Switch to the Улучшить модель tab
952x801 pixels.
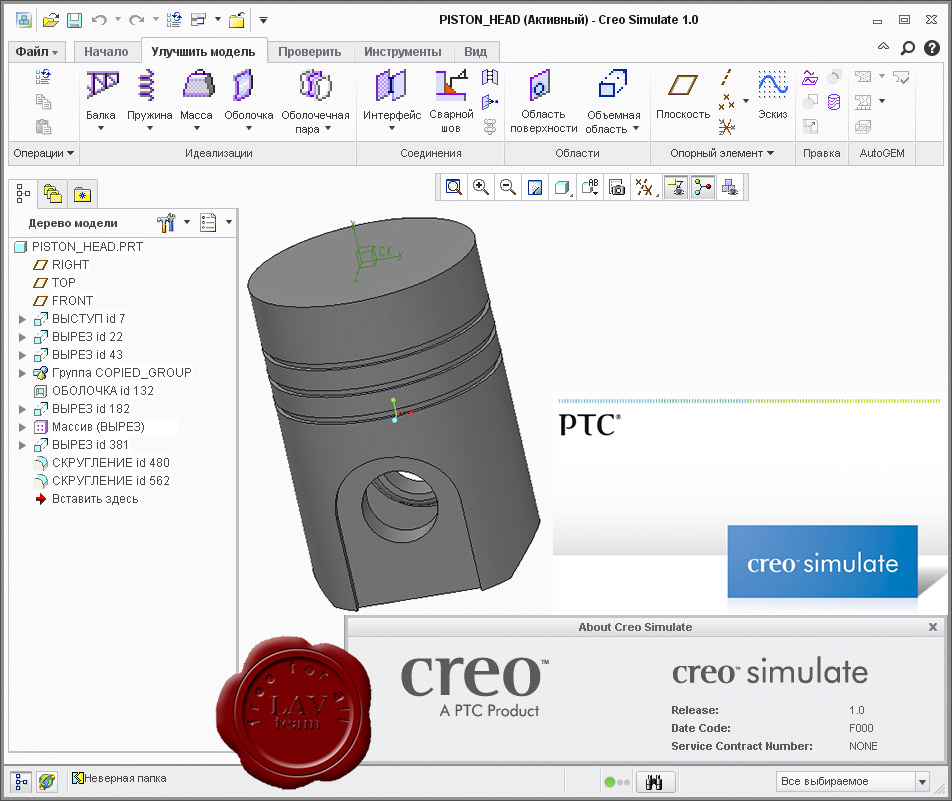click(x=203, y=52)
